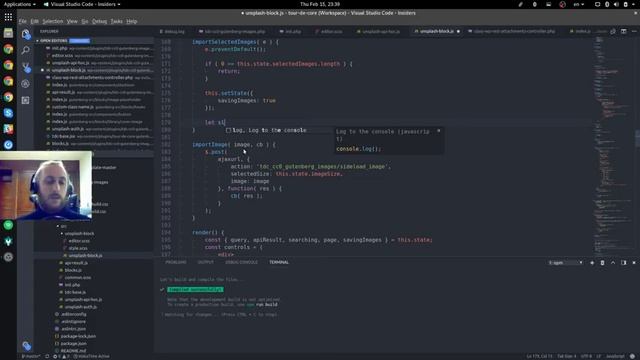The image size is (640, 360).
Task: Open the 'en' keyboard language dropdown
Action: (578, 4)
